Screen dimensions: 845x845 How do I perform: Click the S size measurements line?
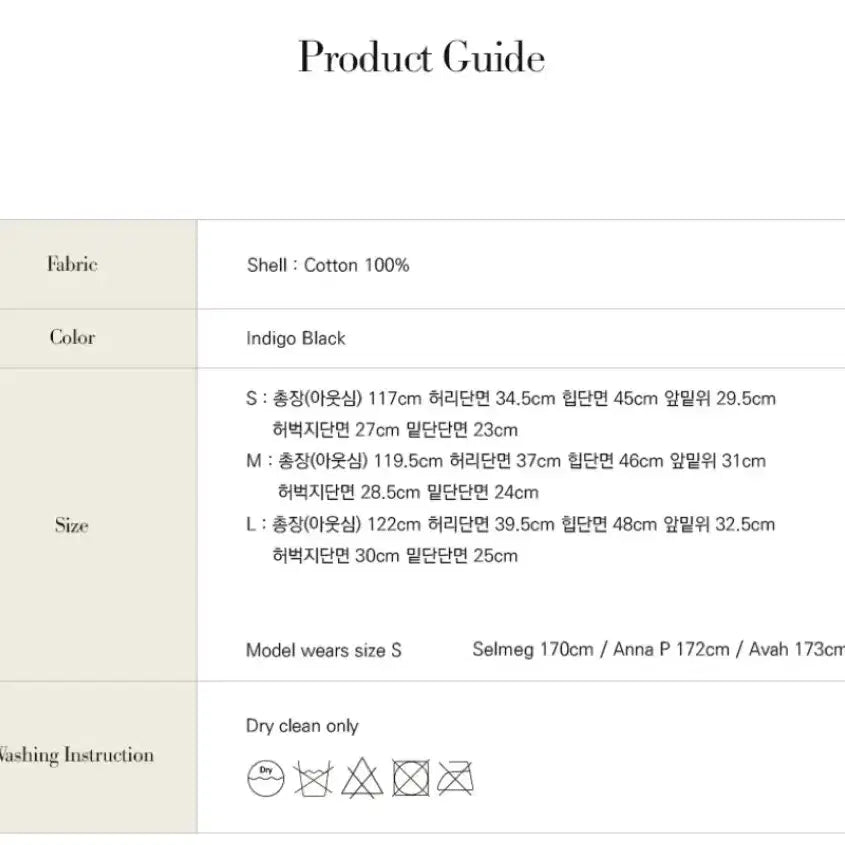(x=510, y=398)
